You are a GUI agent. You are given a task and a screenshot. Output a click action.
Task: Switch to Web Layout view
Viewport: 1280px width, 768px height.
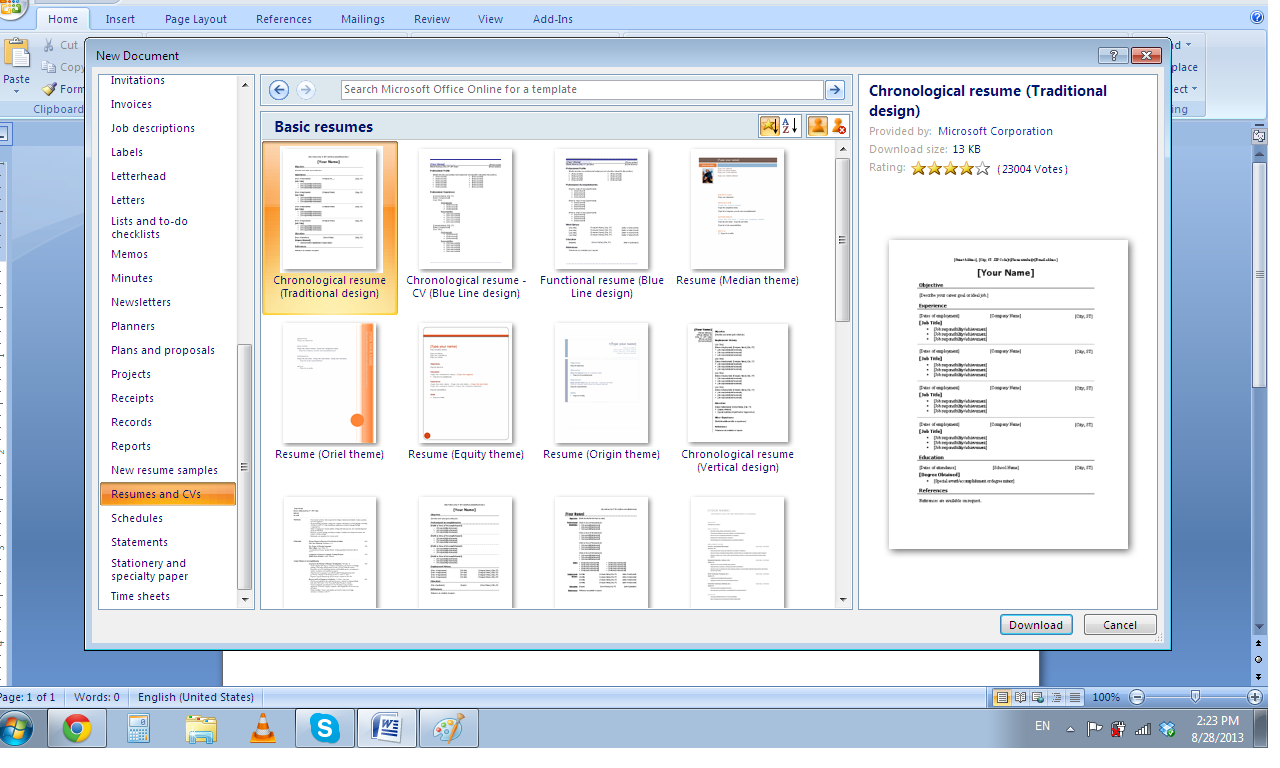tap(1039, 697)
